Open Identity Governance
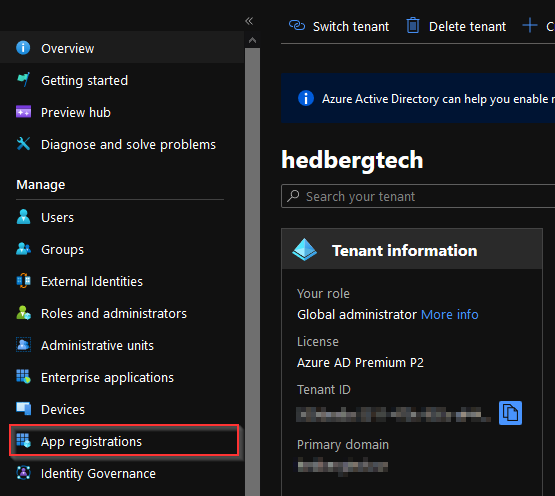 [x=122, y=473]
